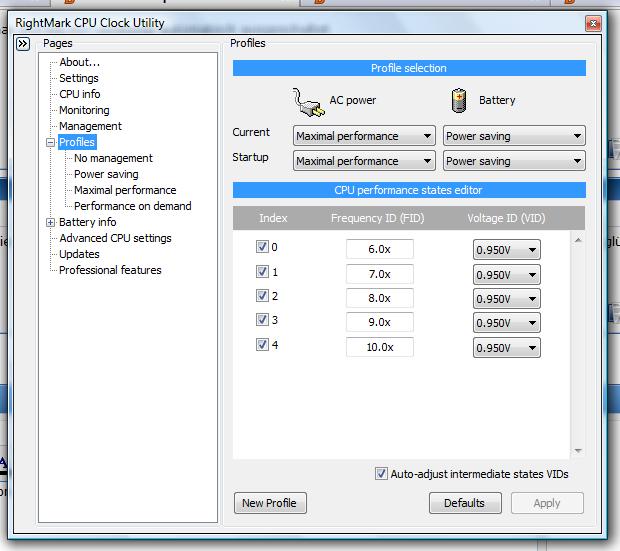620x551 pixels.
Task: Open the Management page
Action: pos(90,126)
